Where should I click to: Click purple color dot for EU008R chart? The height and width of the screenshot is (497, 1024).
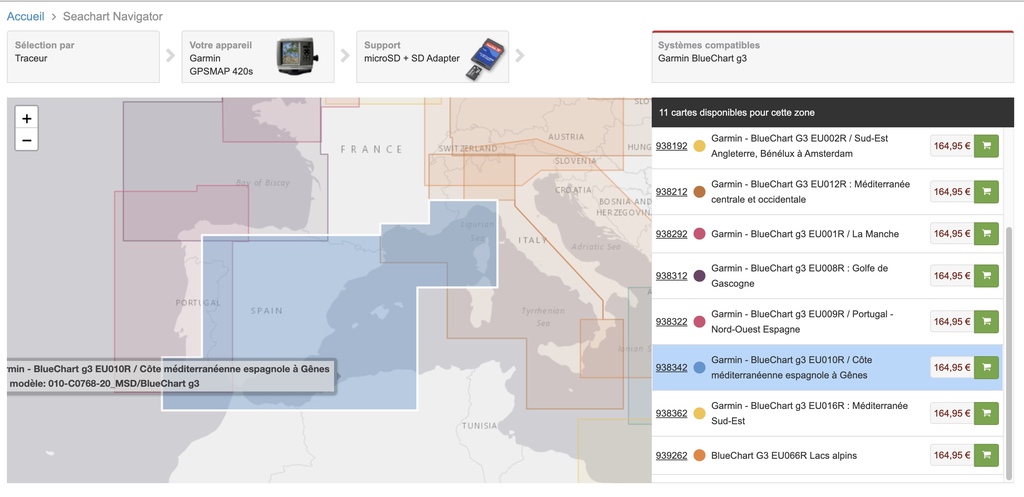(699, 276)
